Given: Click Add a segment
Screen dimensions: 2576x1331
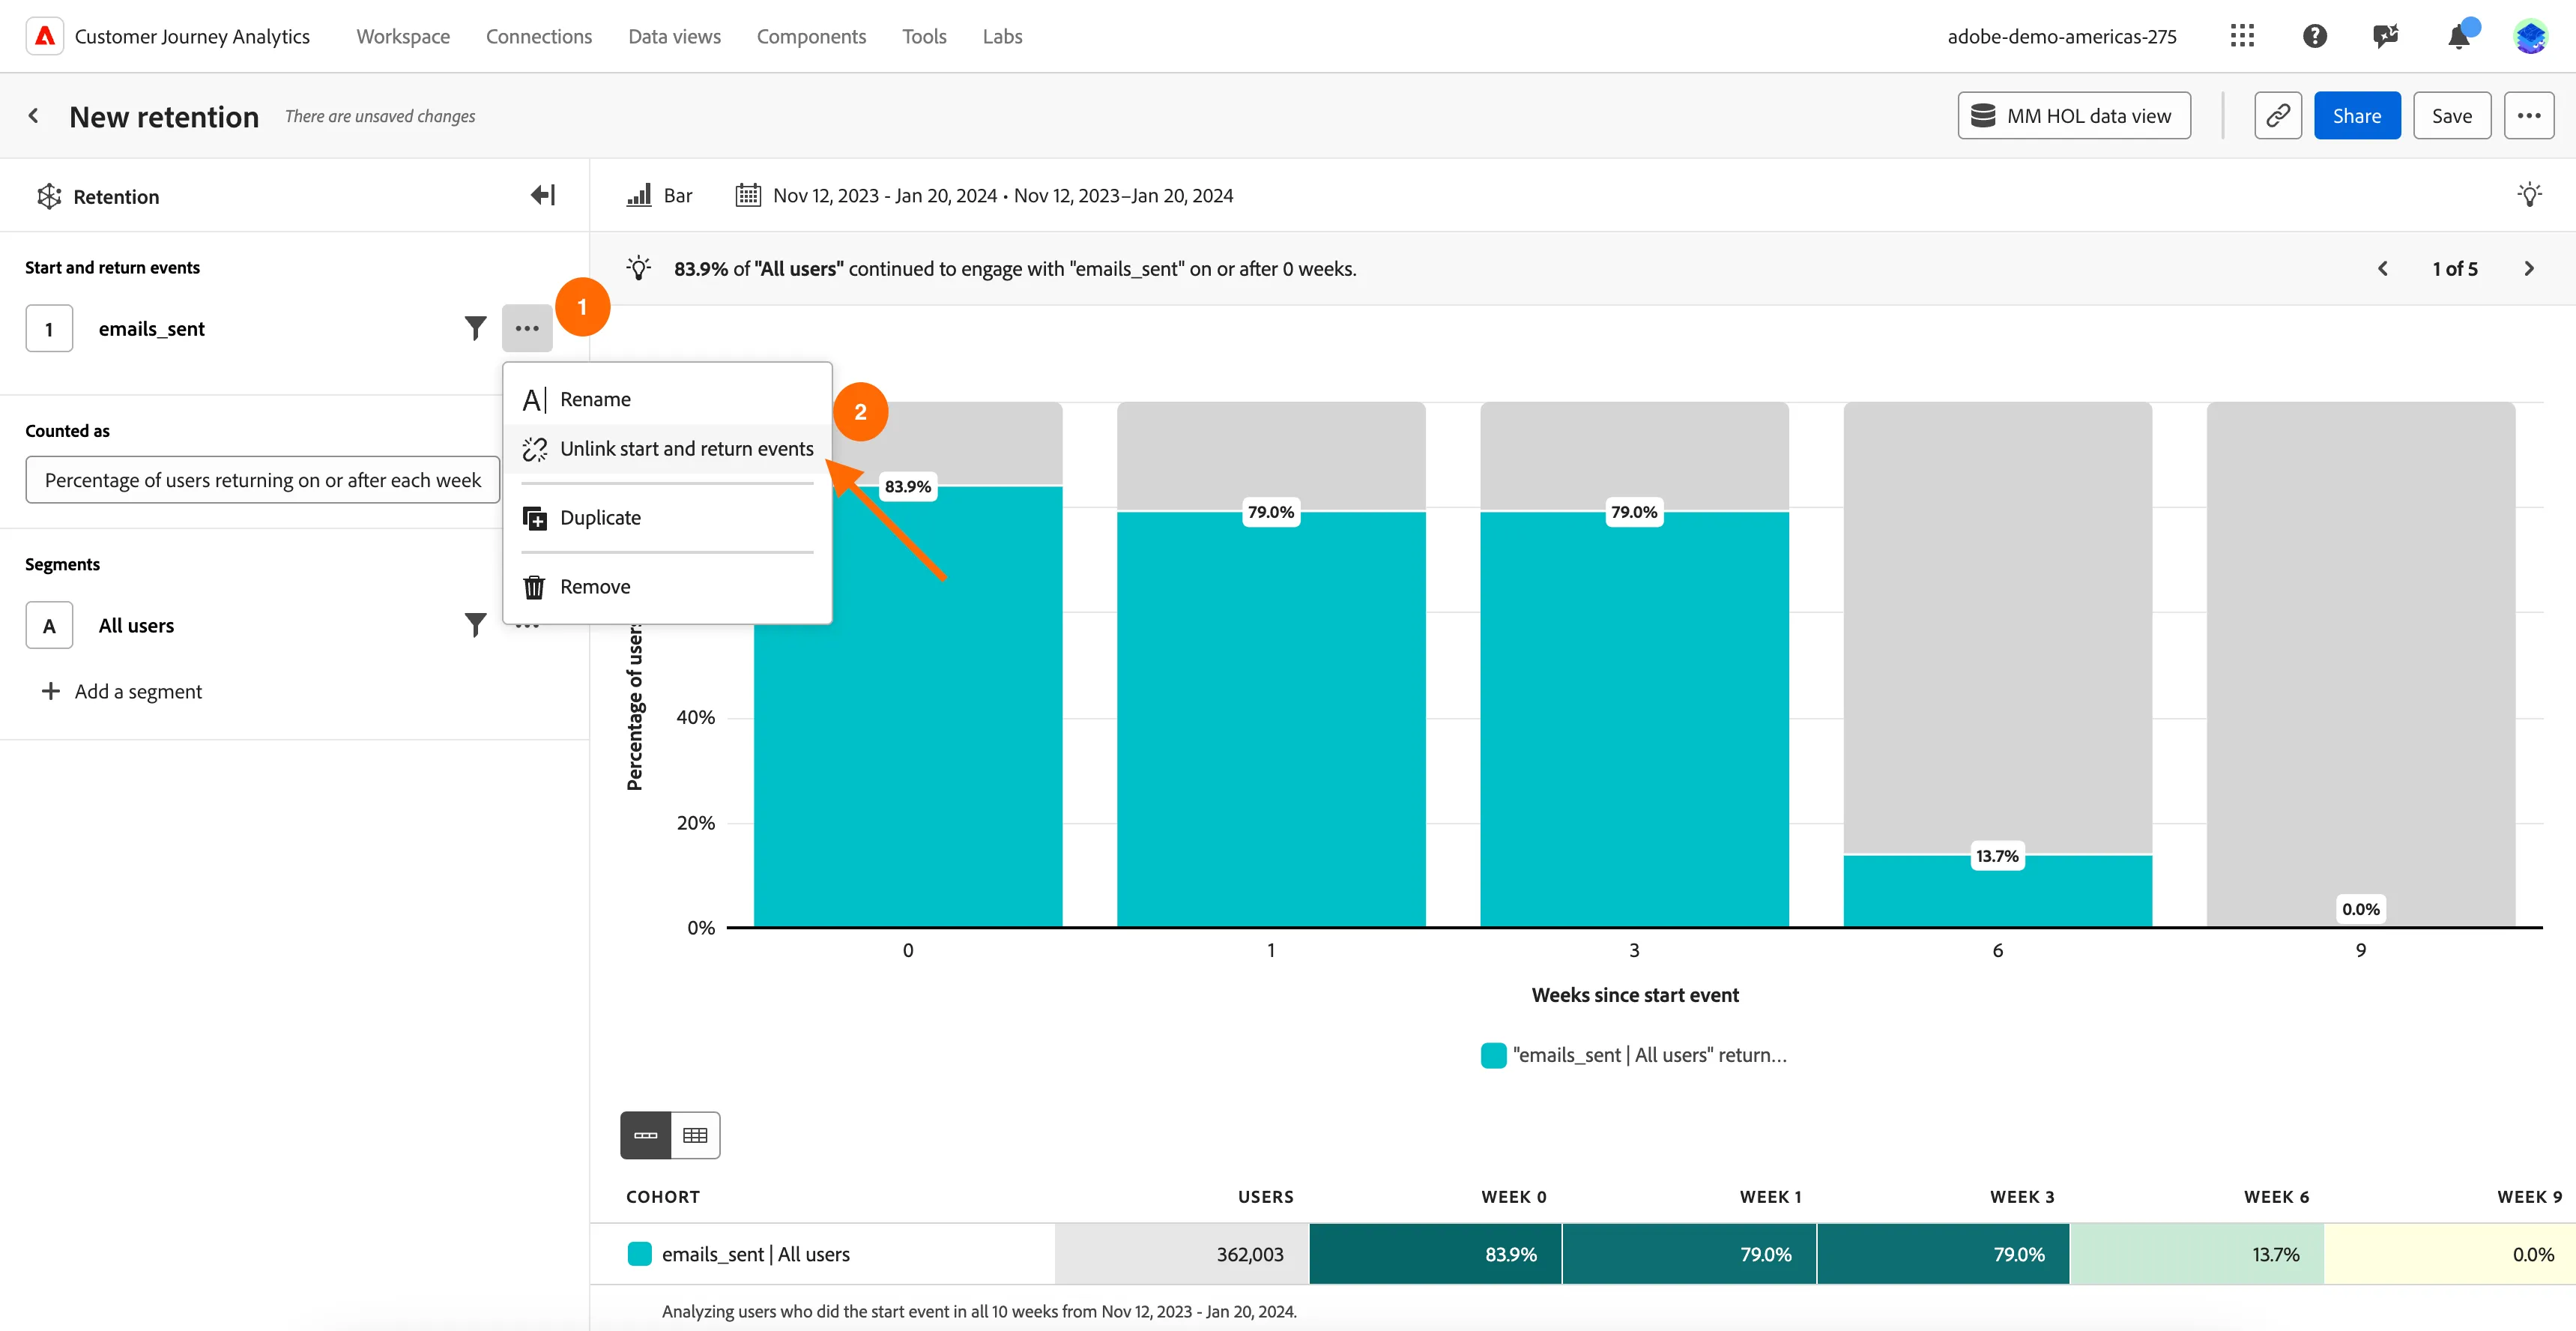Looking at the screenshot, I should point(121,691).
